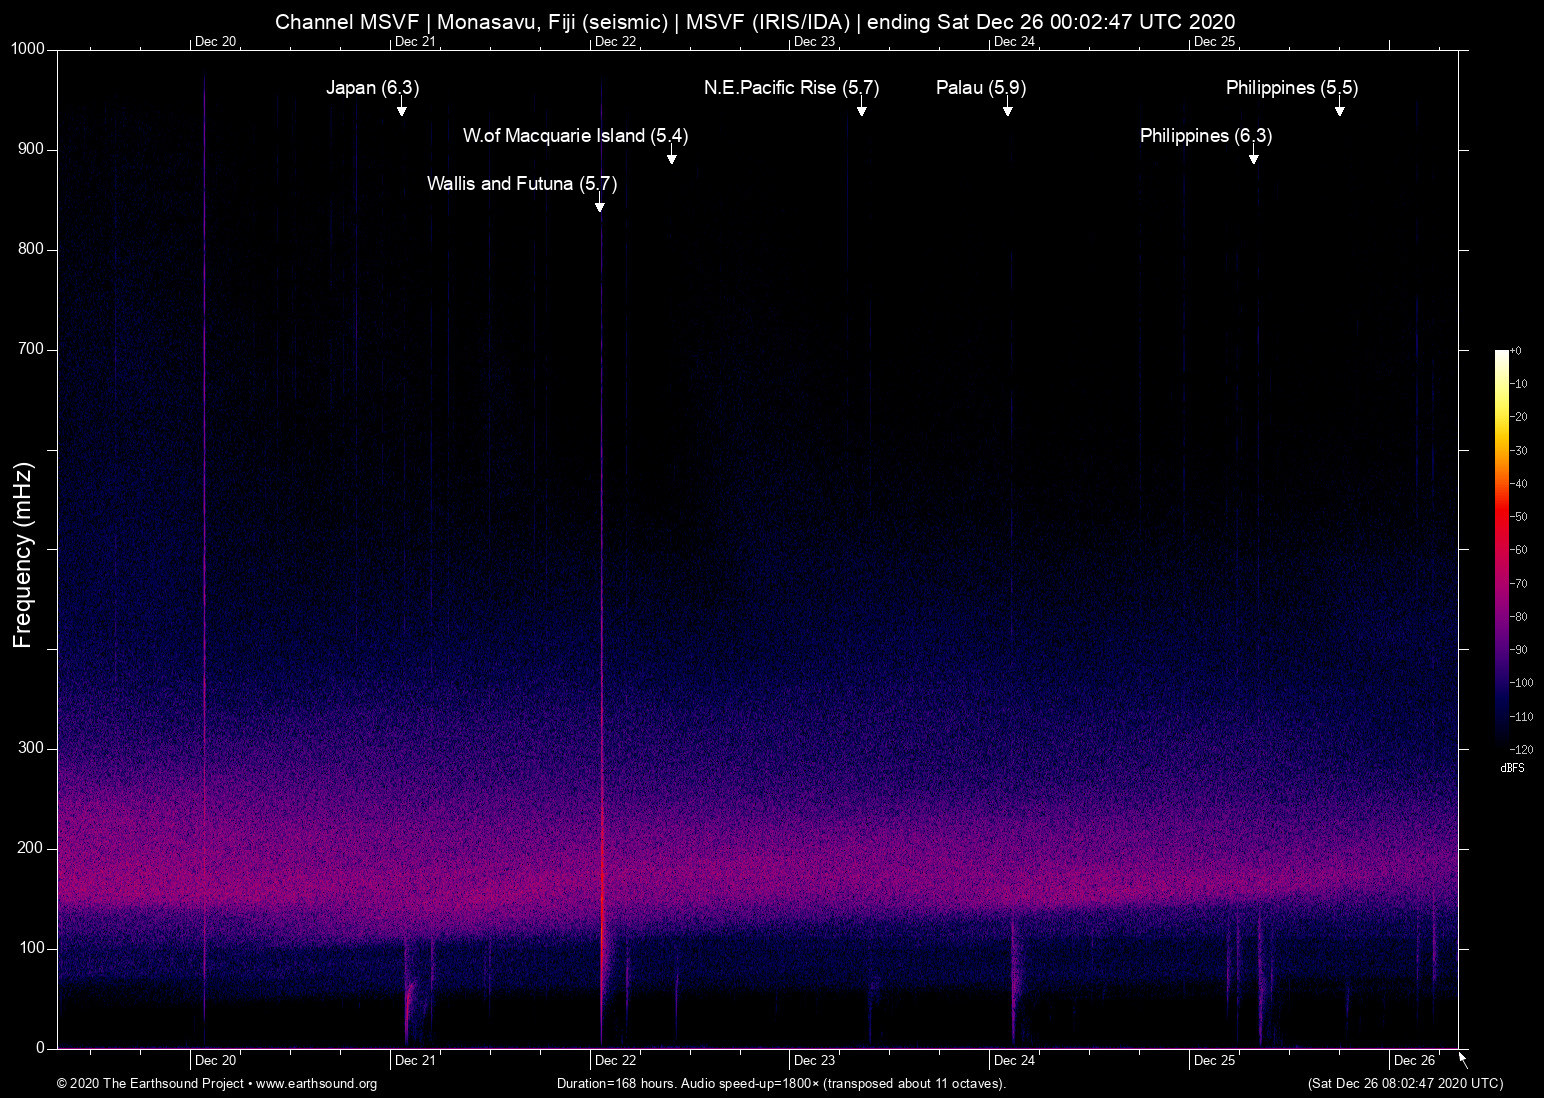Click the 200 mHz tick label on the left axis

(31, 848)
